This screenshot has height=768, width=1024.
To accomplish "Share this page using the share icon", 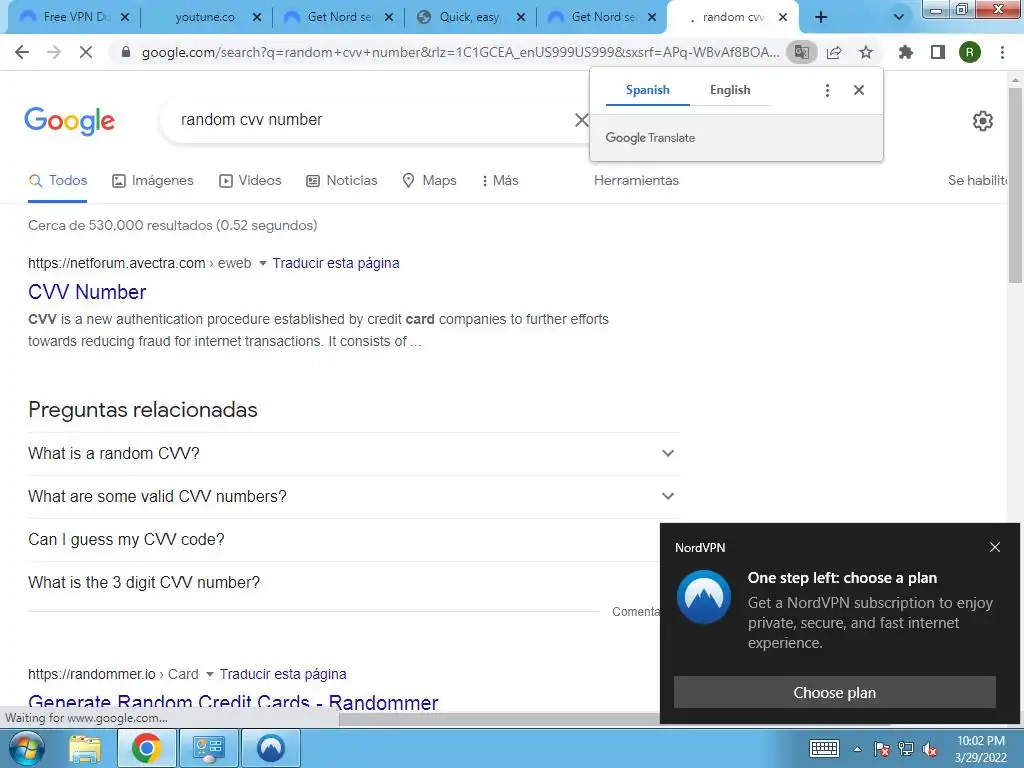I will click(x=834, y=52).
